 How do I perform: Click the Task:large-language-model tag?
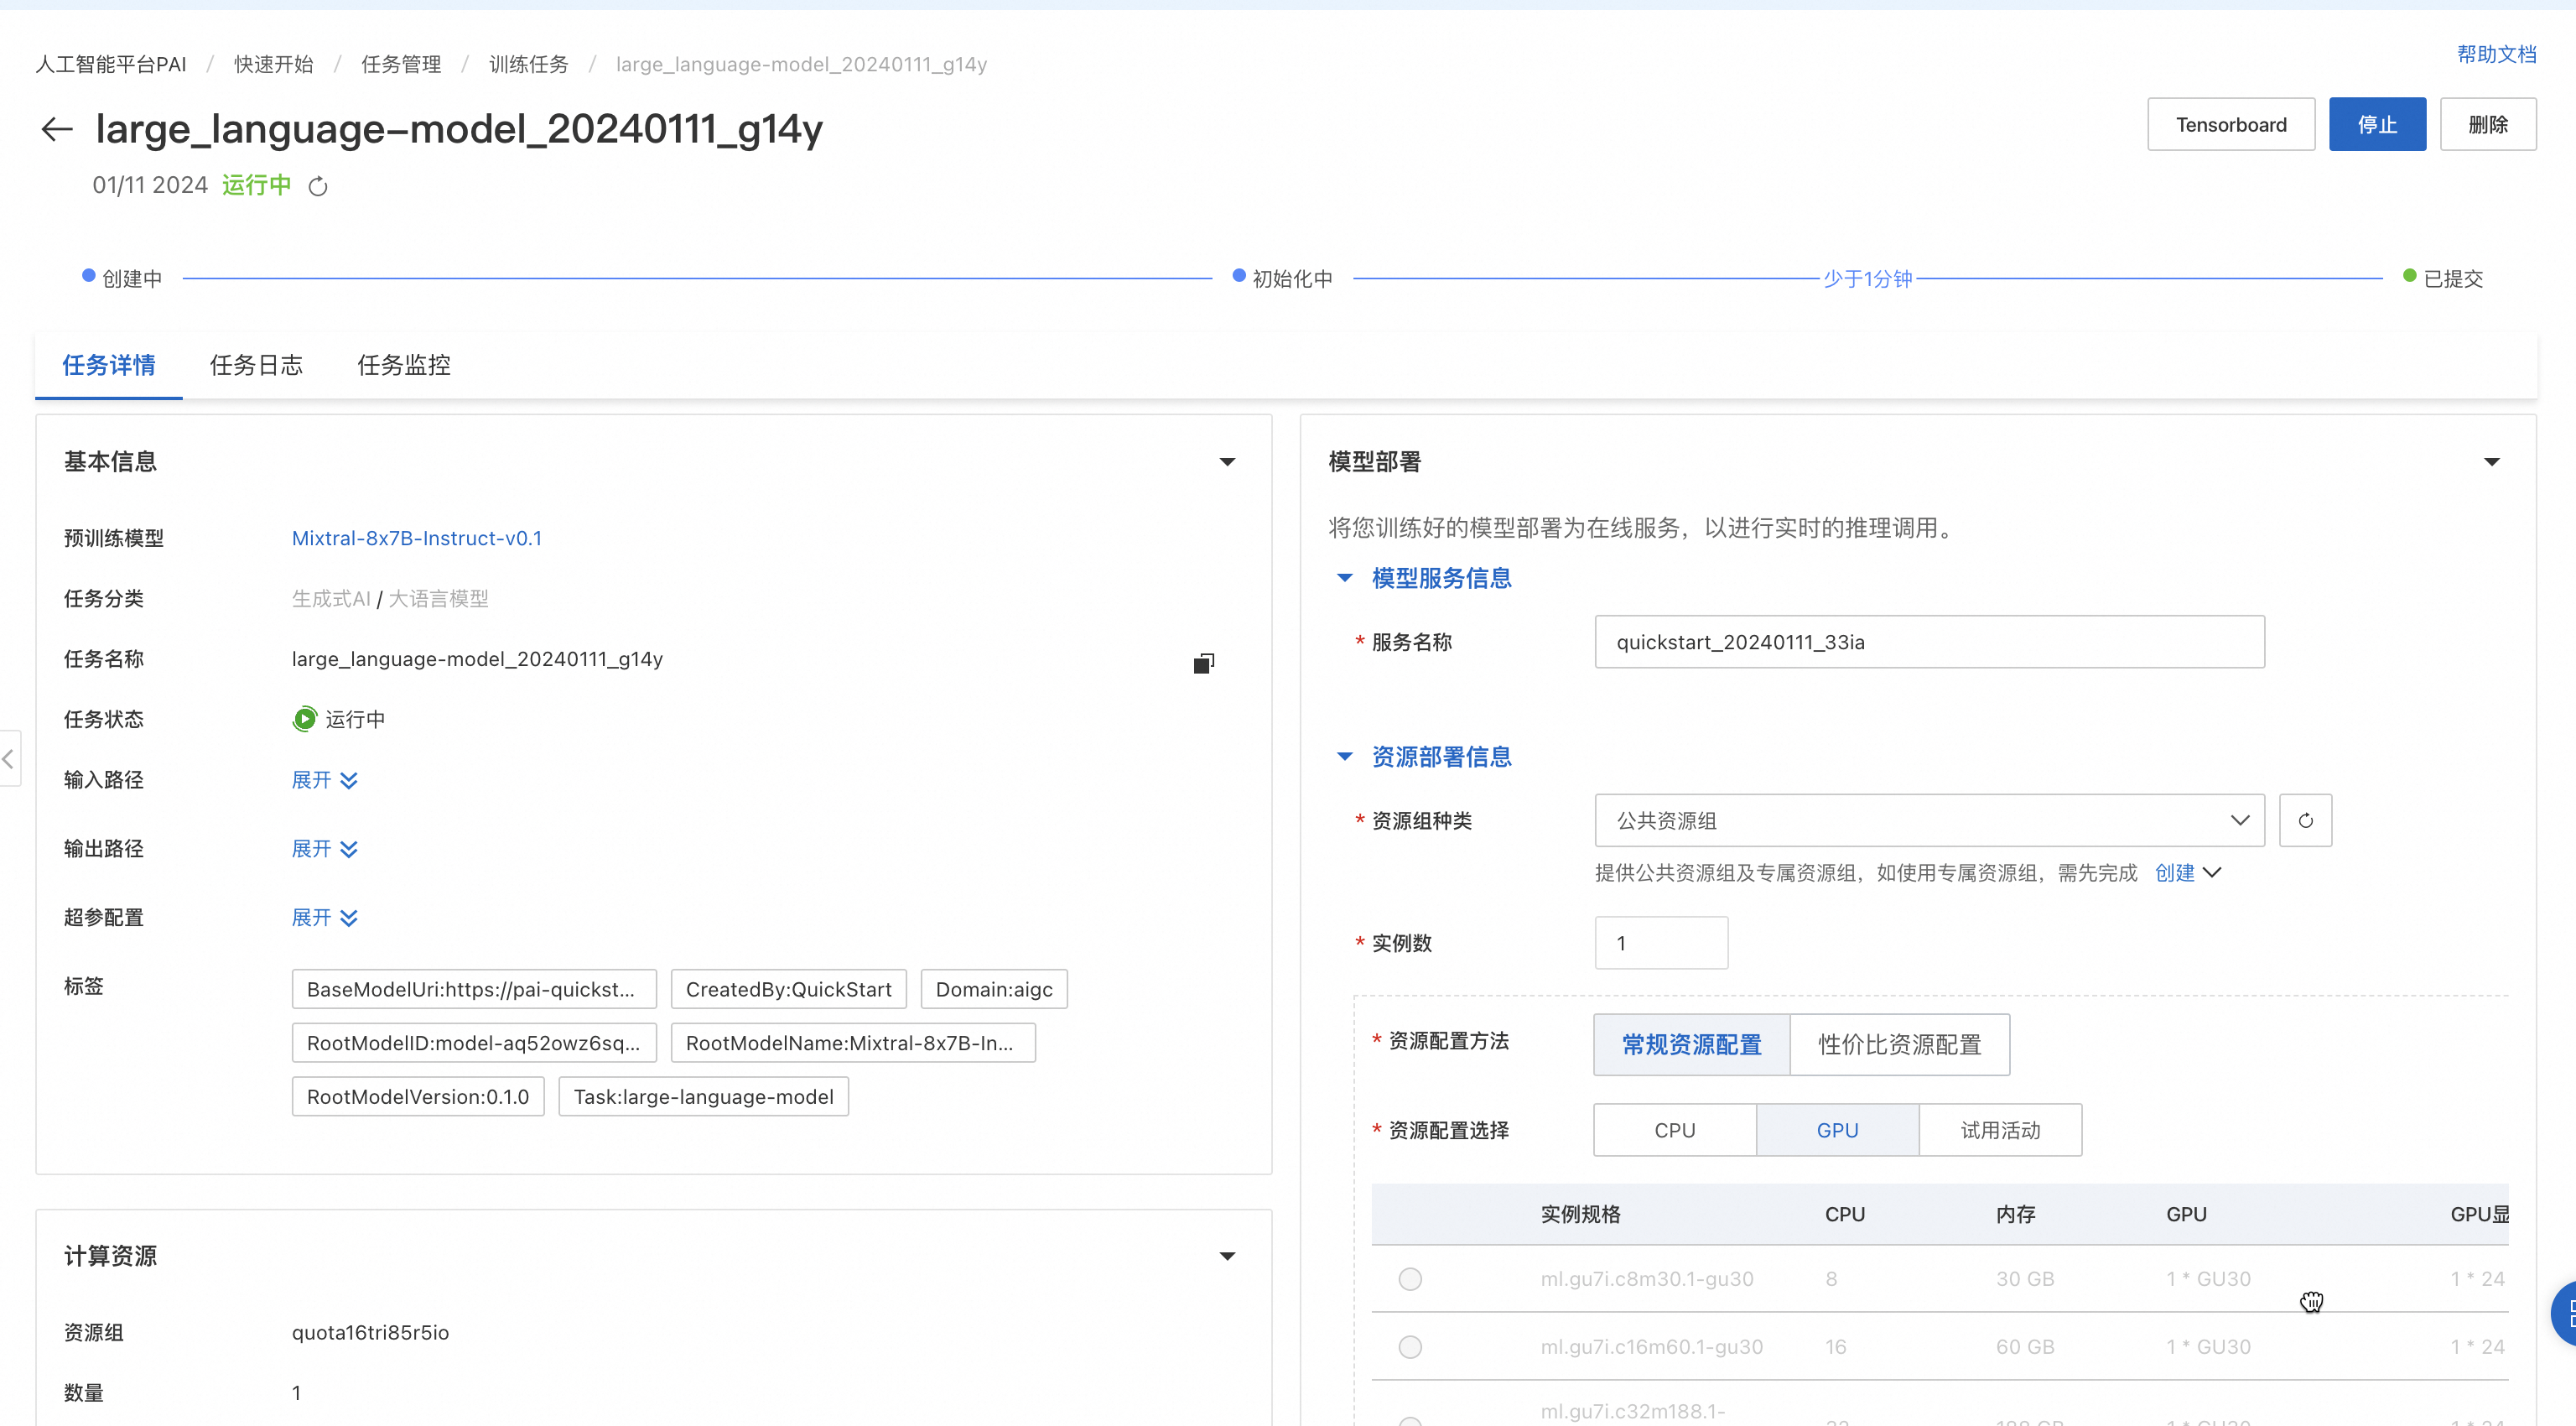(x=703, y=1097)
